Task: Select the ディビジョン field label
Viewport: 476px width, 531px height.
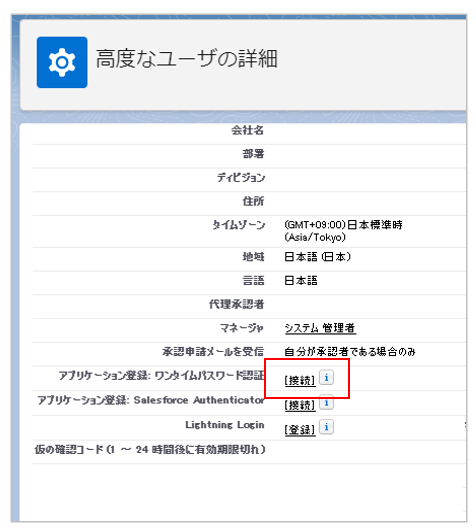Action: pyautogui.click(x=241, y=177)
